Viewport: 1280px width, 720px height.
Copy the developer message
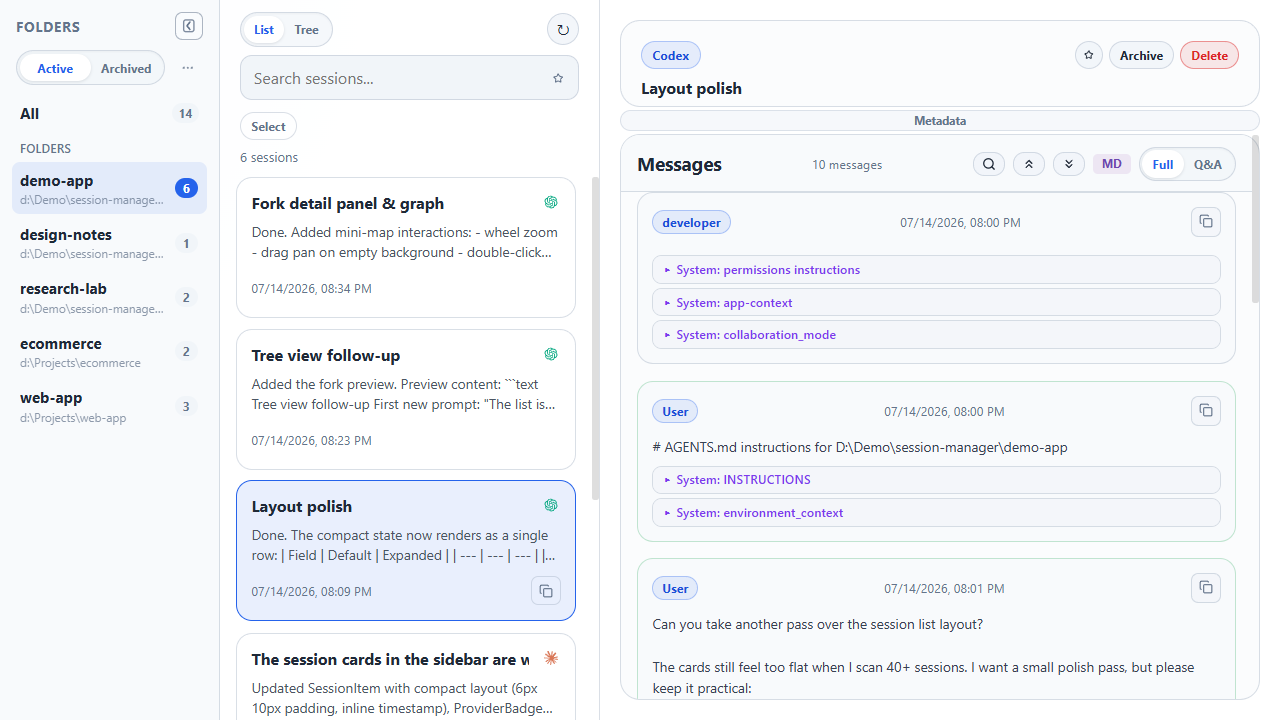point(1206,222)
